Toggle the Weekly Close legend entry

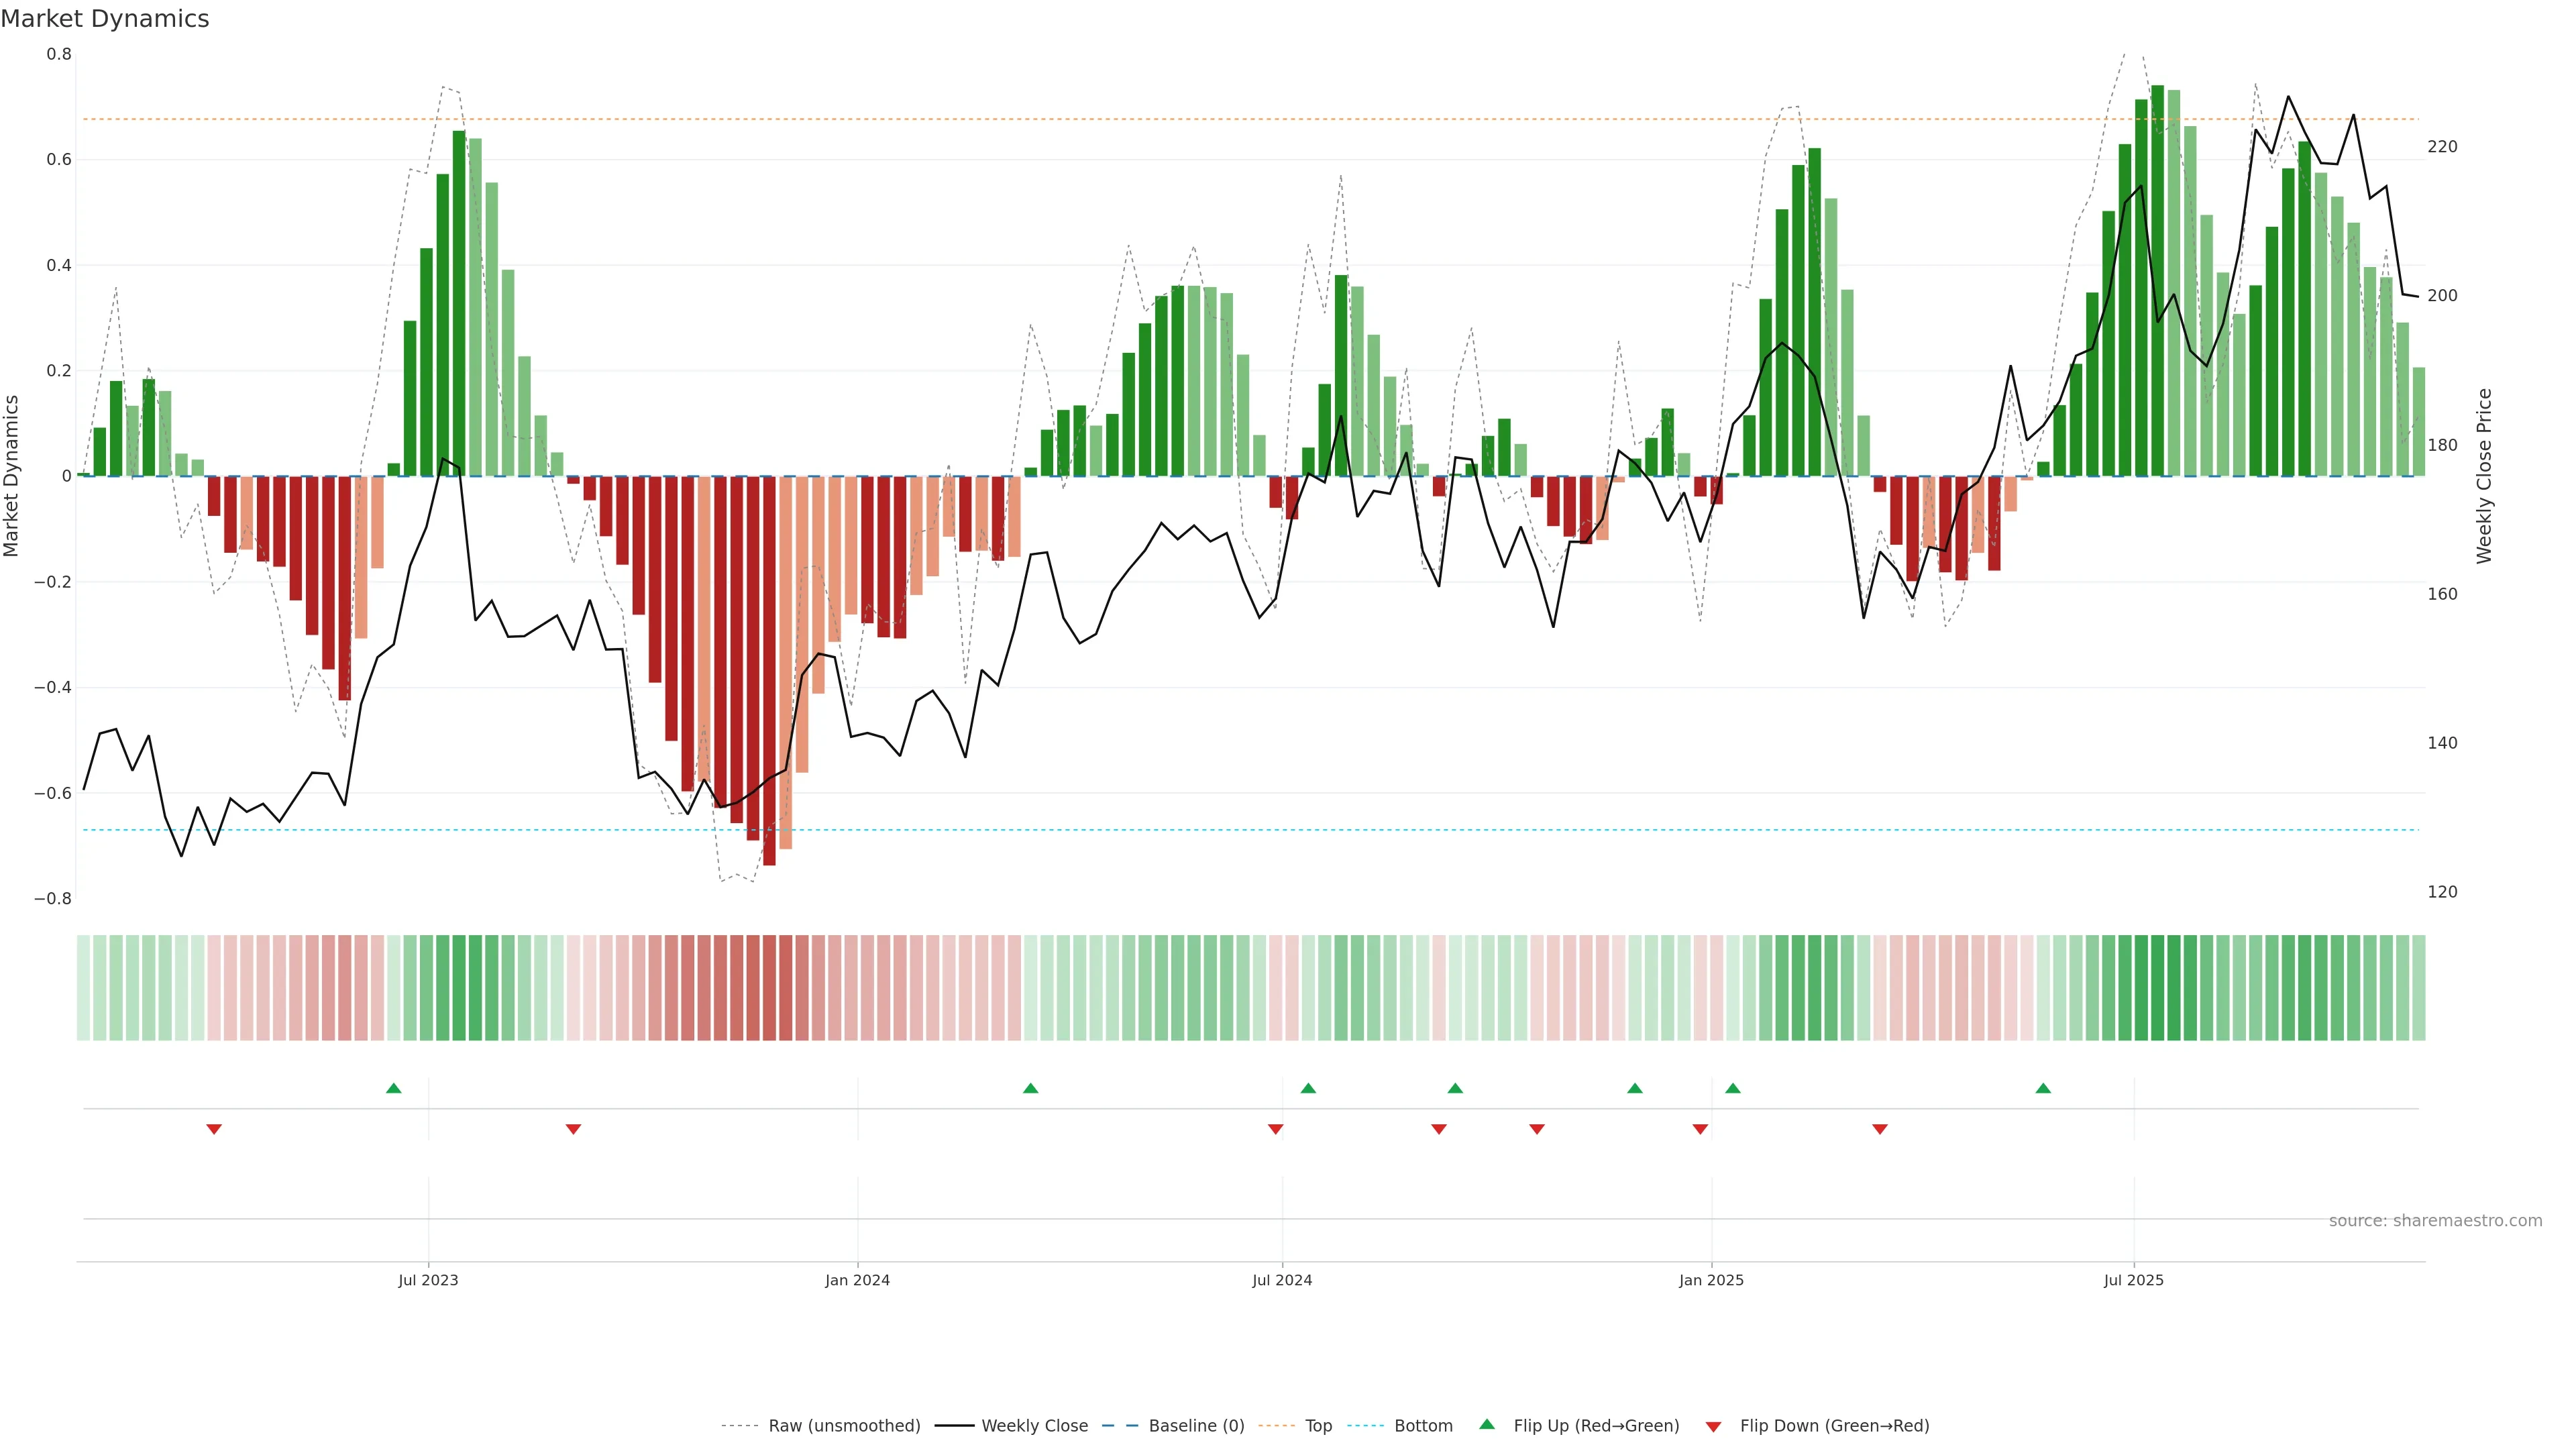coord(1034,1426)
